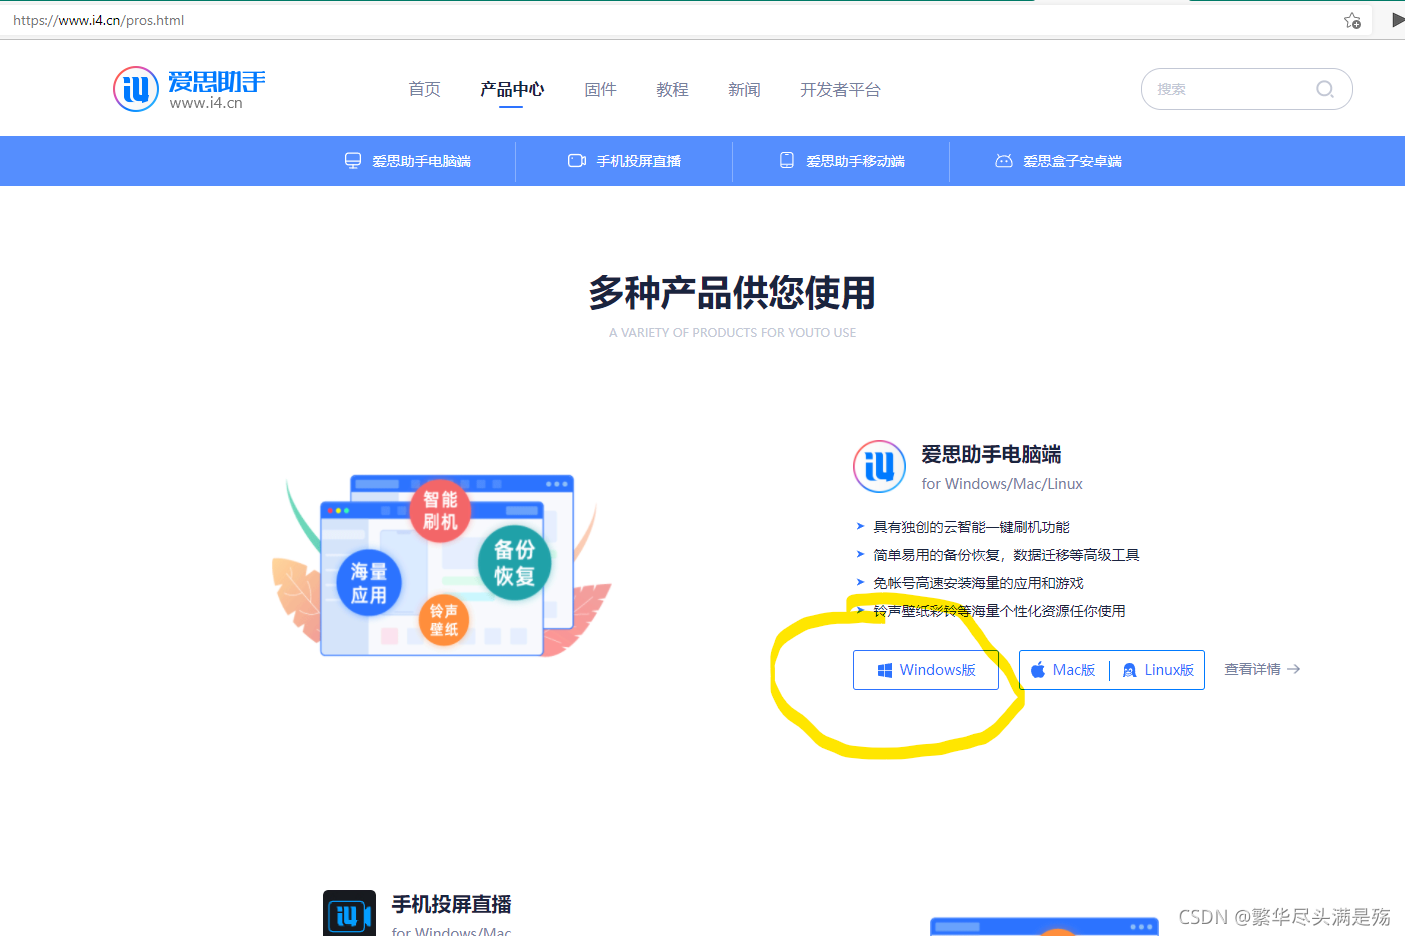The width and height of the screenshot is (1405, 936).
Task: Click the 铃声壁纸彩铃 feature line
Action: tap(999, 611)
